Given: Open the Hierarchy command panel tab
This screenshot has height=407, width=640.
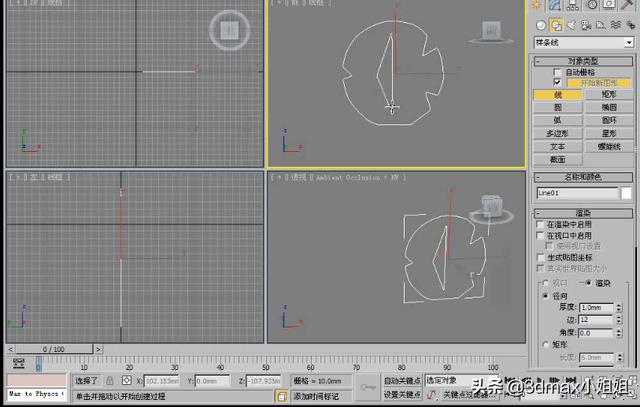Looking at the screenshot, I should (573, 4).
